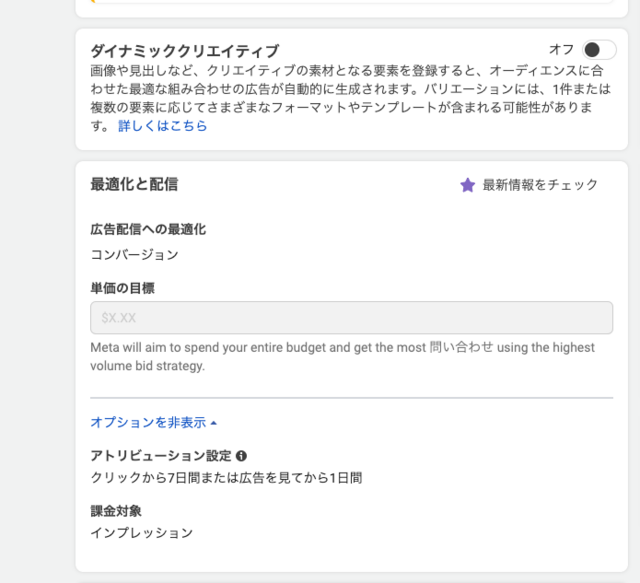Viewport: 640px width, 583px height.
Task: Click the purple star icon
Action: [x=467, y=185]
